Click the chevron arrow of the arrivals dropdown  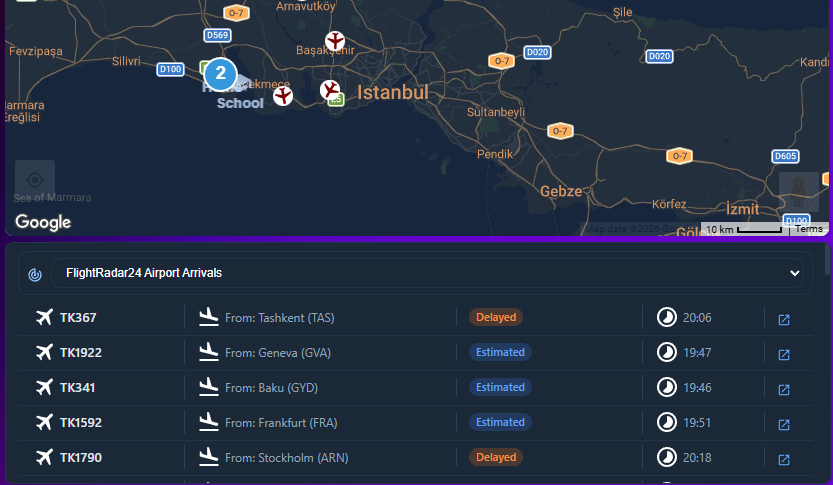(x=794, y=273)
